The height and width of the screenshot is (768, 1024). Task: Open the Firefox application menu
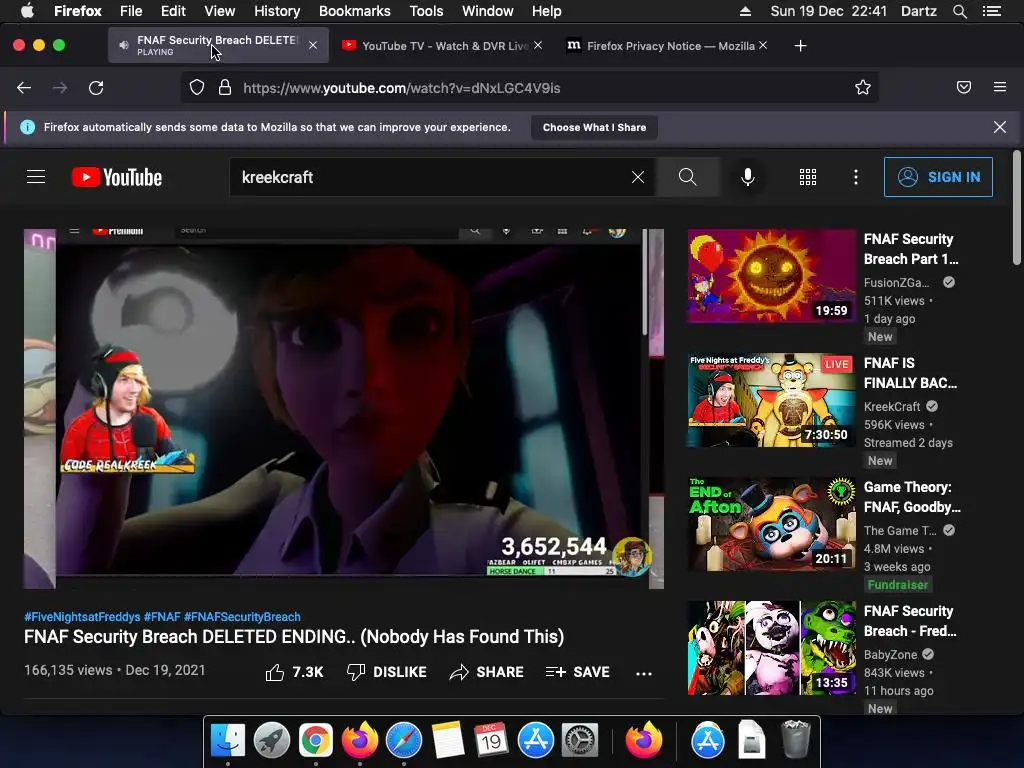(1000, 87)
